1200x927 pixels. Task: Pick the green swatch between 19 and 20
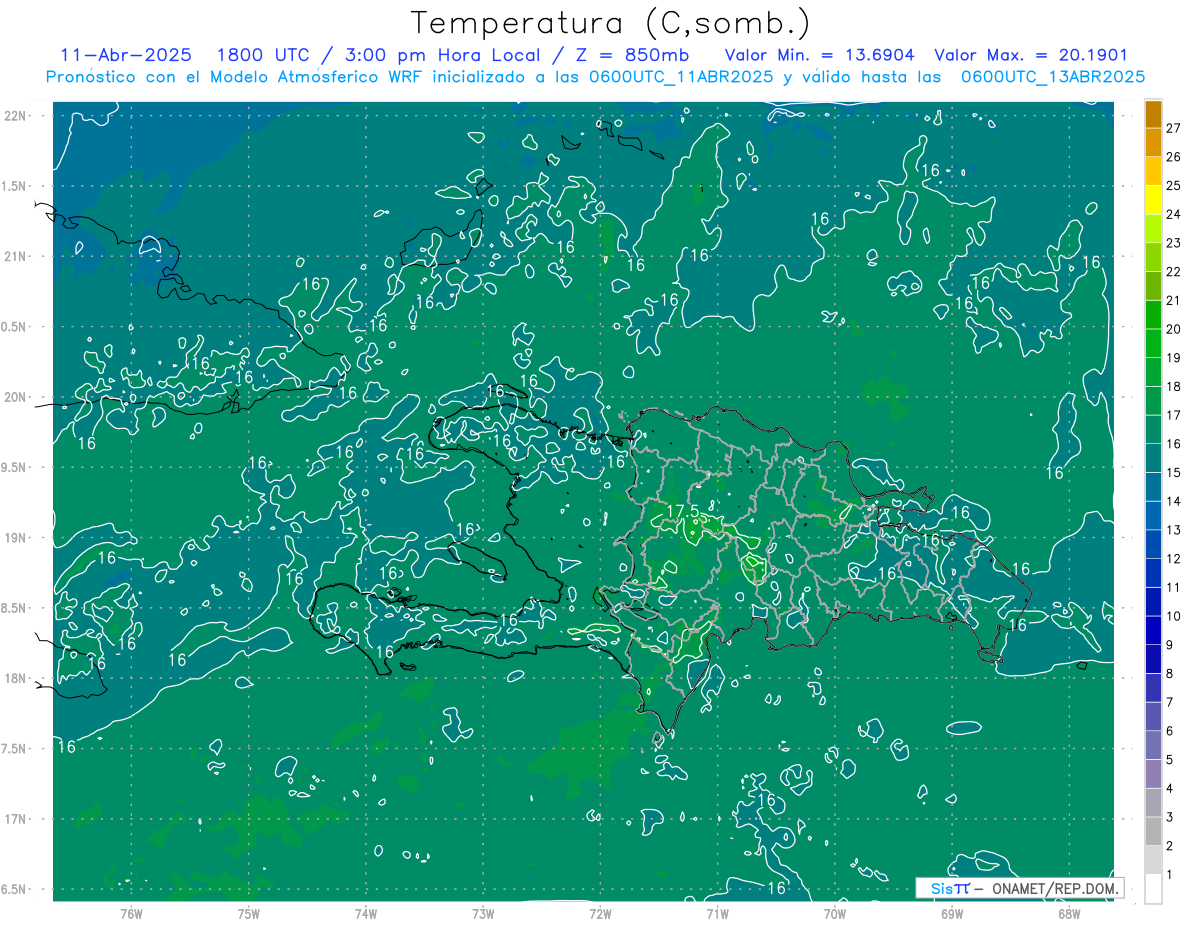(1153, 344)
